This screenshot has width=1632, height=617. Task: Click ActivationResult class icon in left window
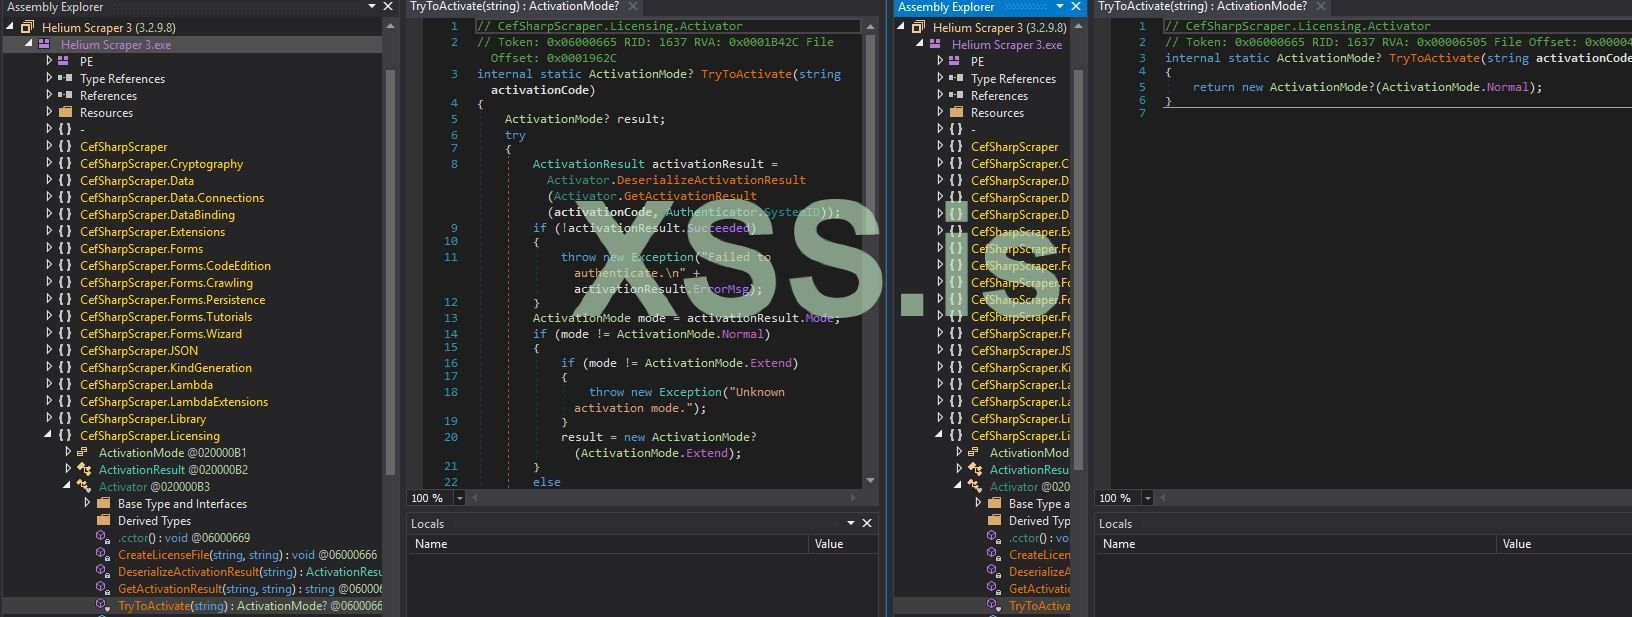(83, 470)
